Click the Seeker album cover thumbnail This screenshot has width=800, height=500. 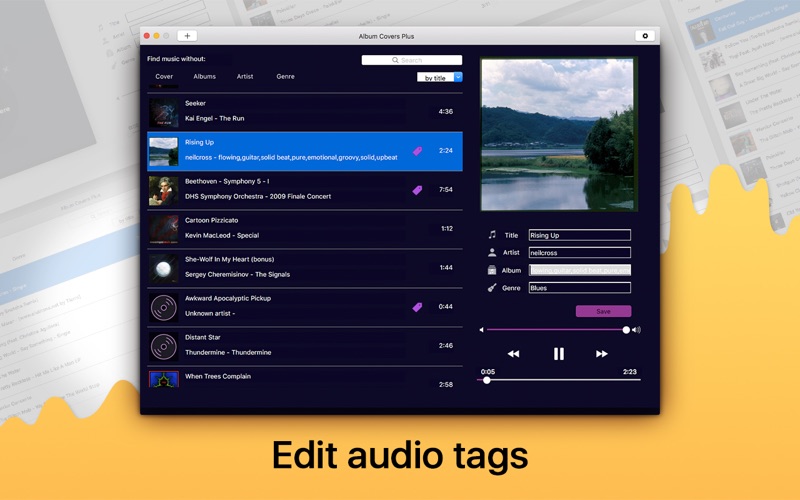click(164, 112)
